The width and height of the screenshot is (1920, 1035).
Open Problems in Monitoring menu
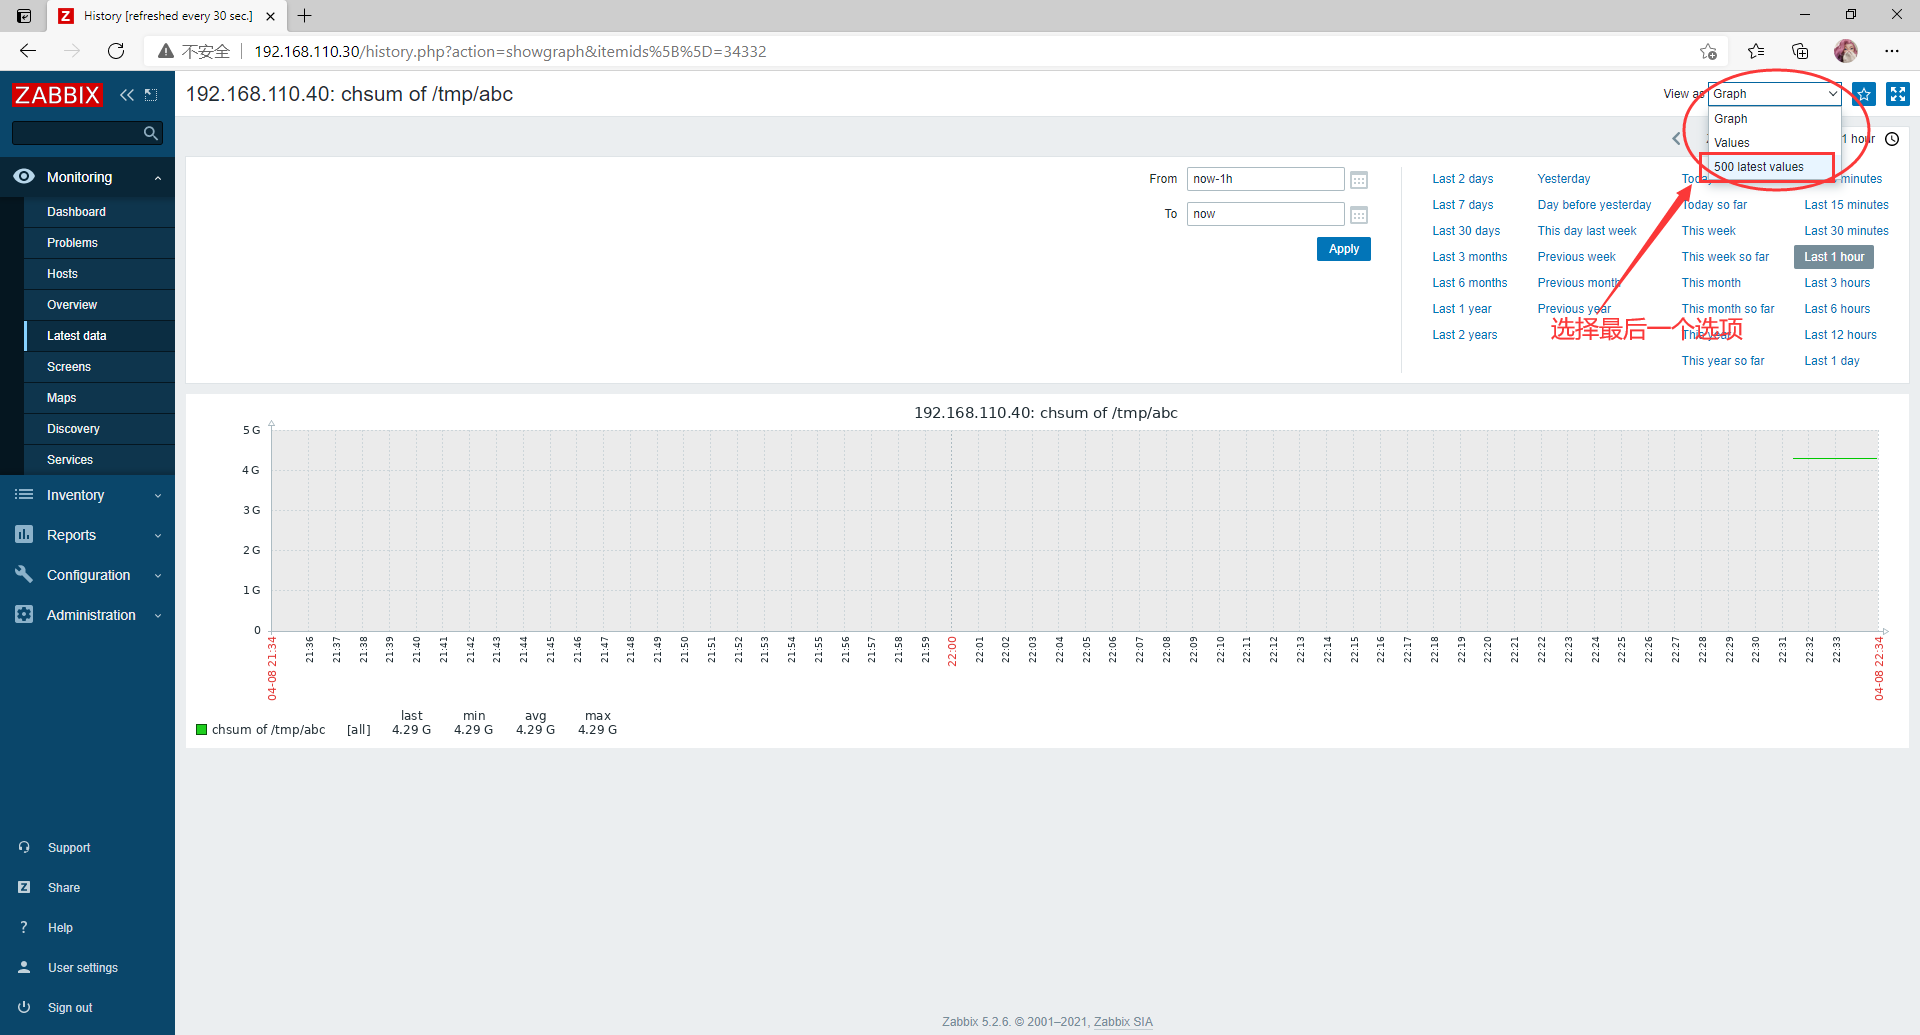coord(72,243)
